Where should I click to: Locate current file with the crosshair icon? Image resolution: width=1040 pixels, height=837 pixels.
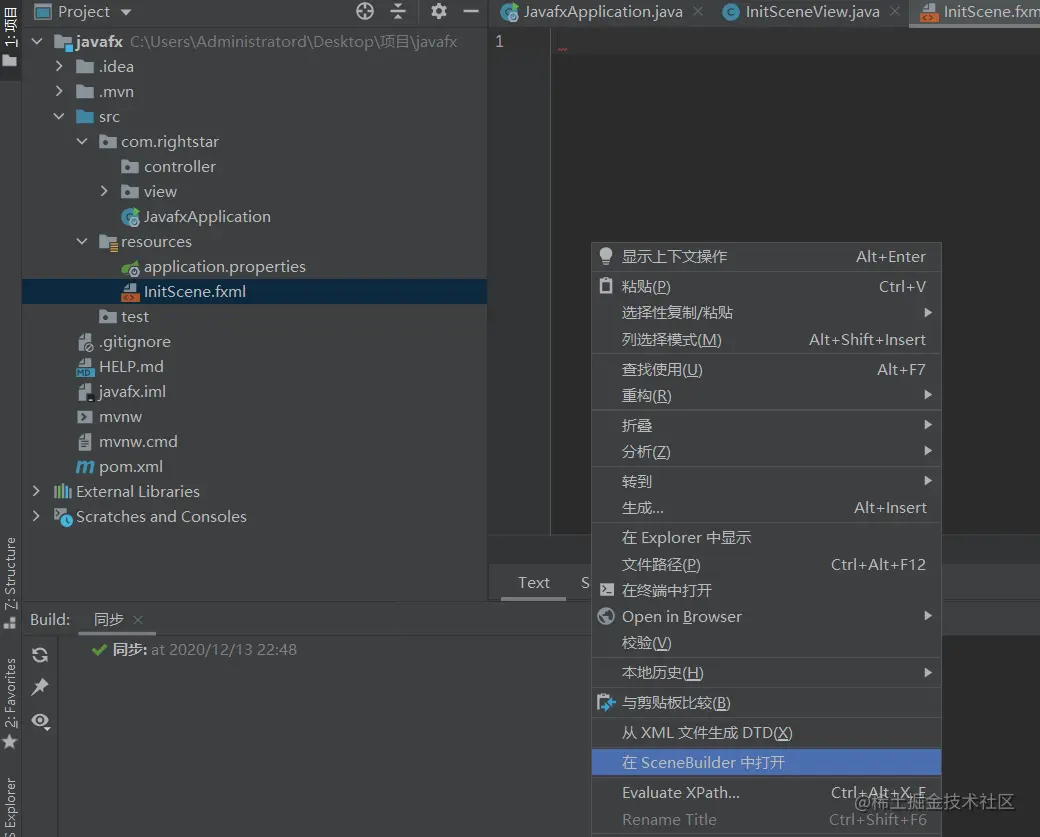[x=365, y=11]
